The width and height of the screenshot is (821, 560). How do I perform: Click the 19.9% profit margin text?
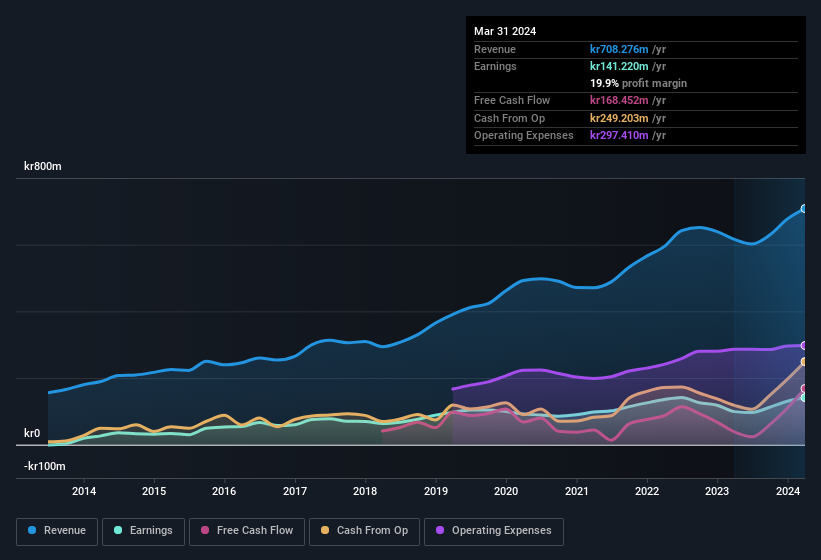tap(638, 83)
